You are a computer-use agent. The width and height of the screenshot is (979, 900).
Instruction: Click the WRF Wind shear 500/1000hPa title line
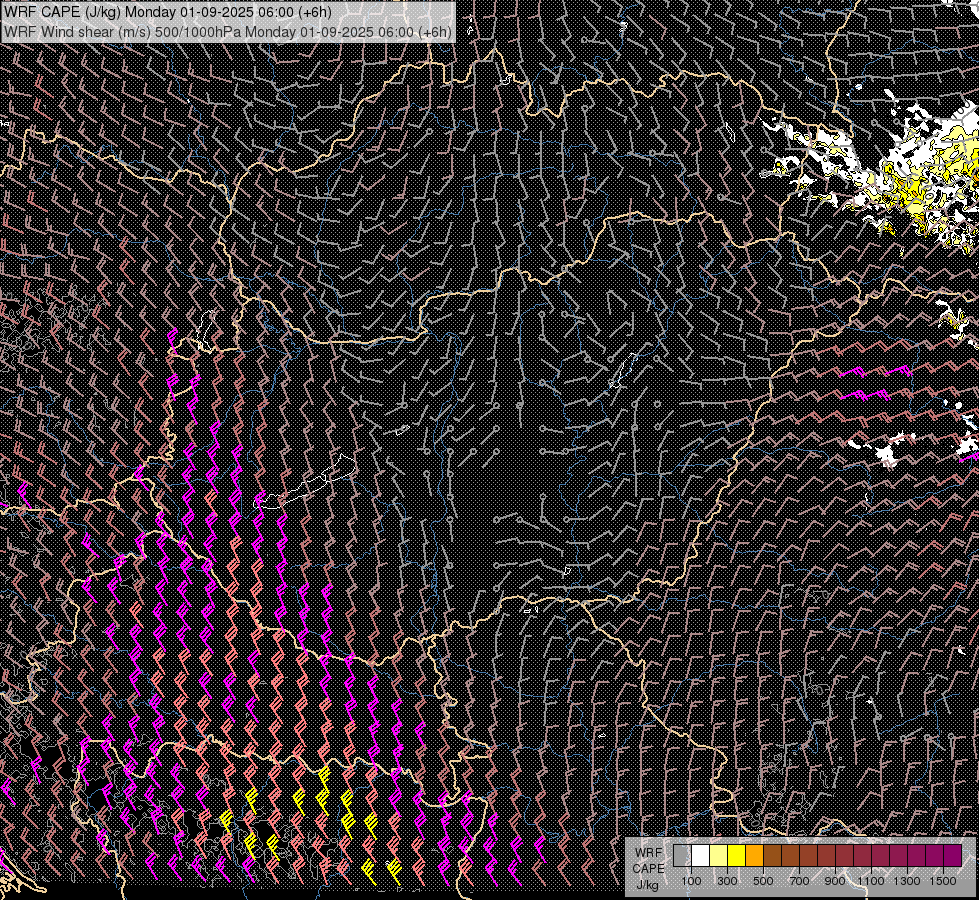pos(228,31)
